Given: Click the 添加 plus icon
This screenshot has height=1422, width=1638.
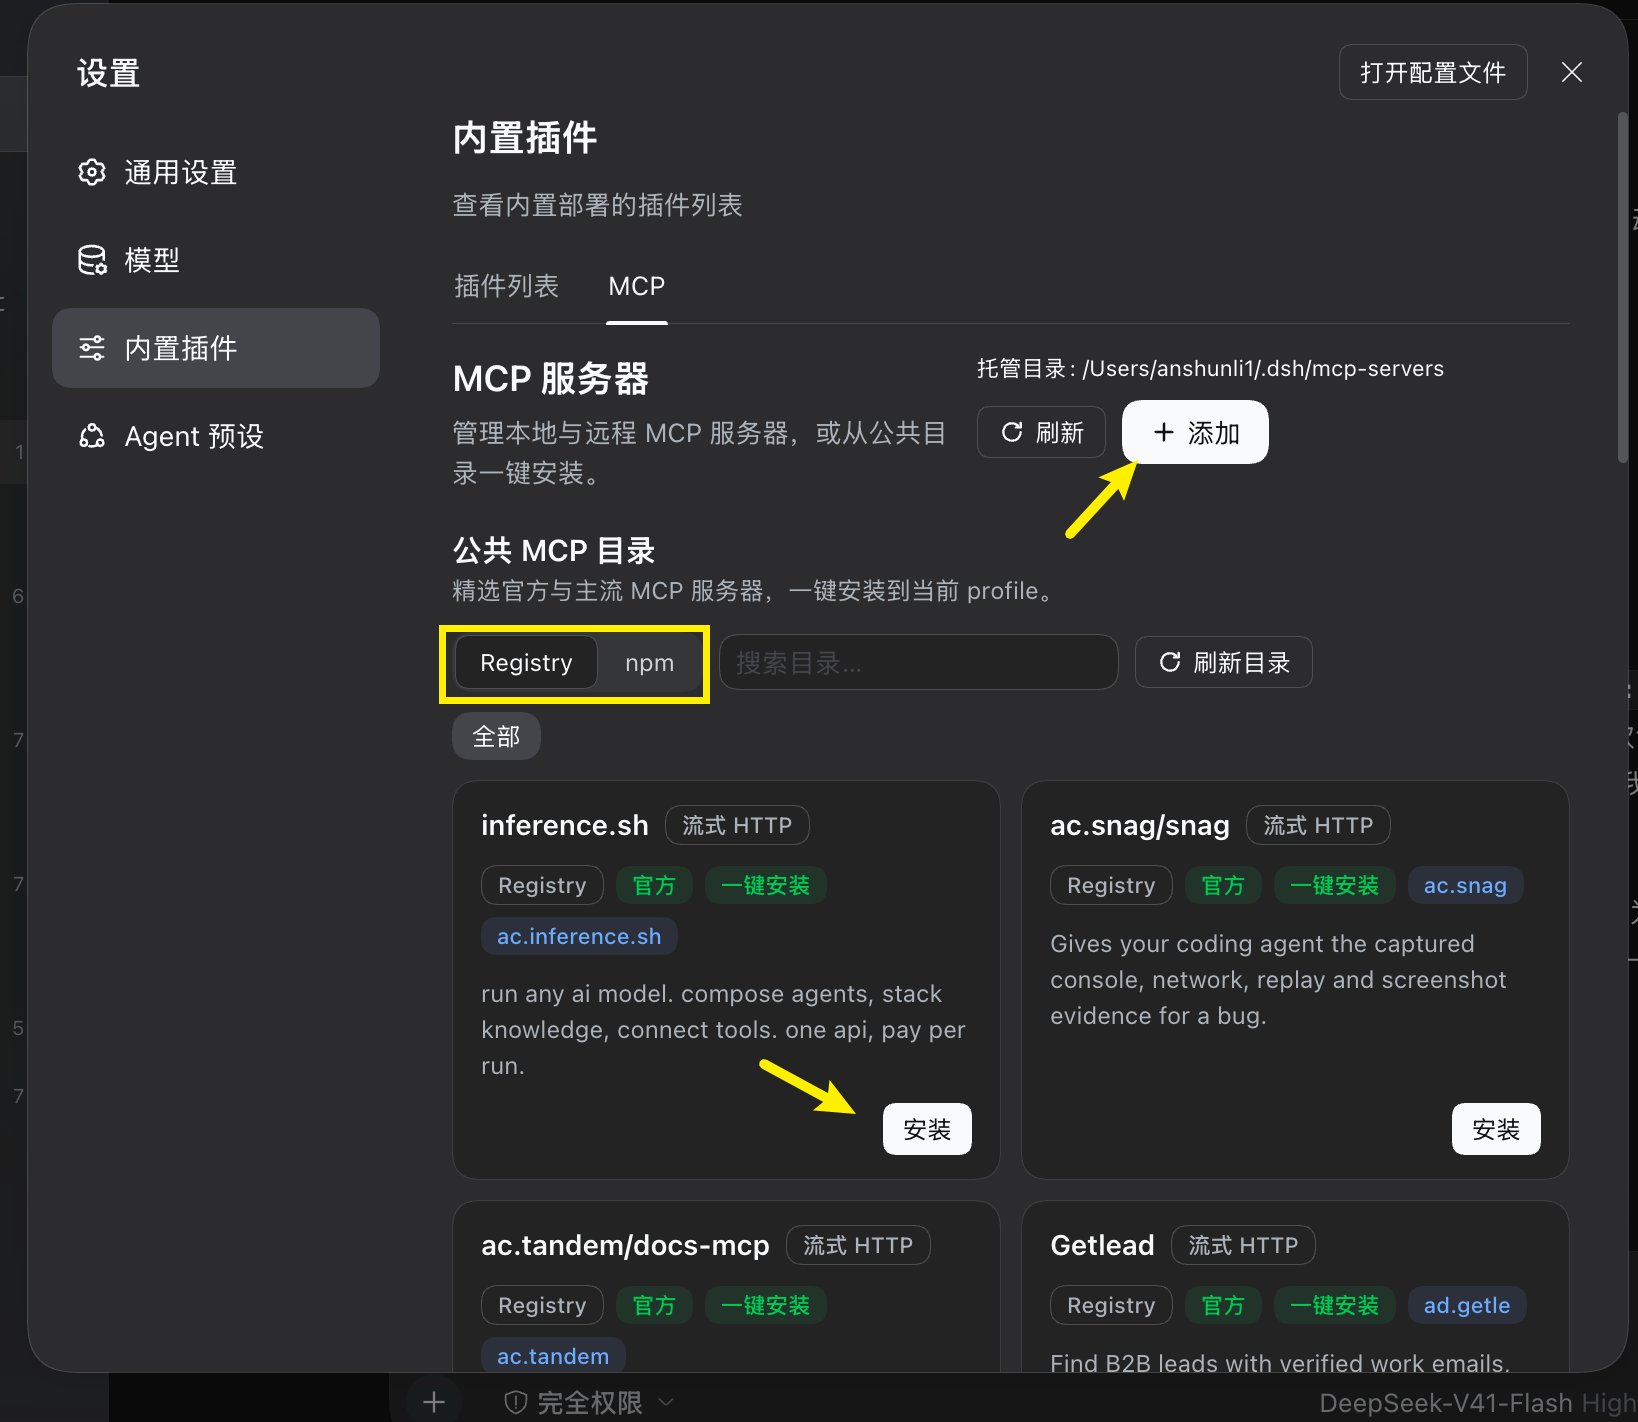Looking at the screenshot, I should tap(1163, 432).
